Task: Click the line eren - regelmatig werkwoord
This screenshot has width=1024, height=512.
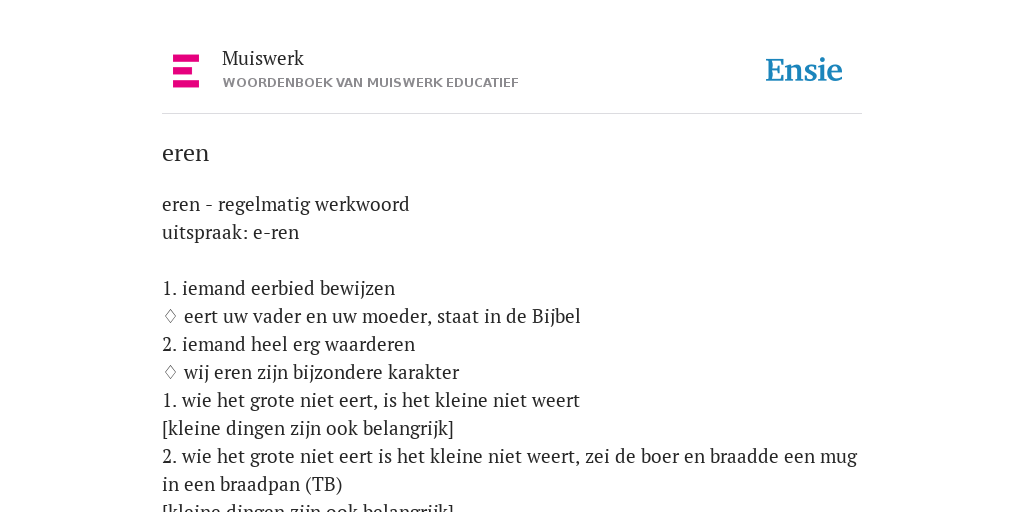Action: click(285, 204)
